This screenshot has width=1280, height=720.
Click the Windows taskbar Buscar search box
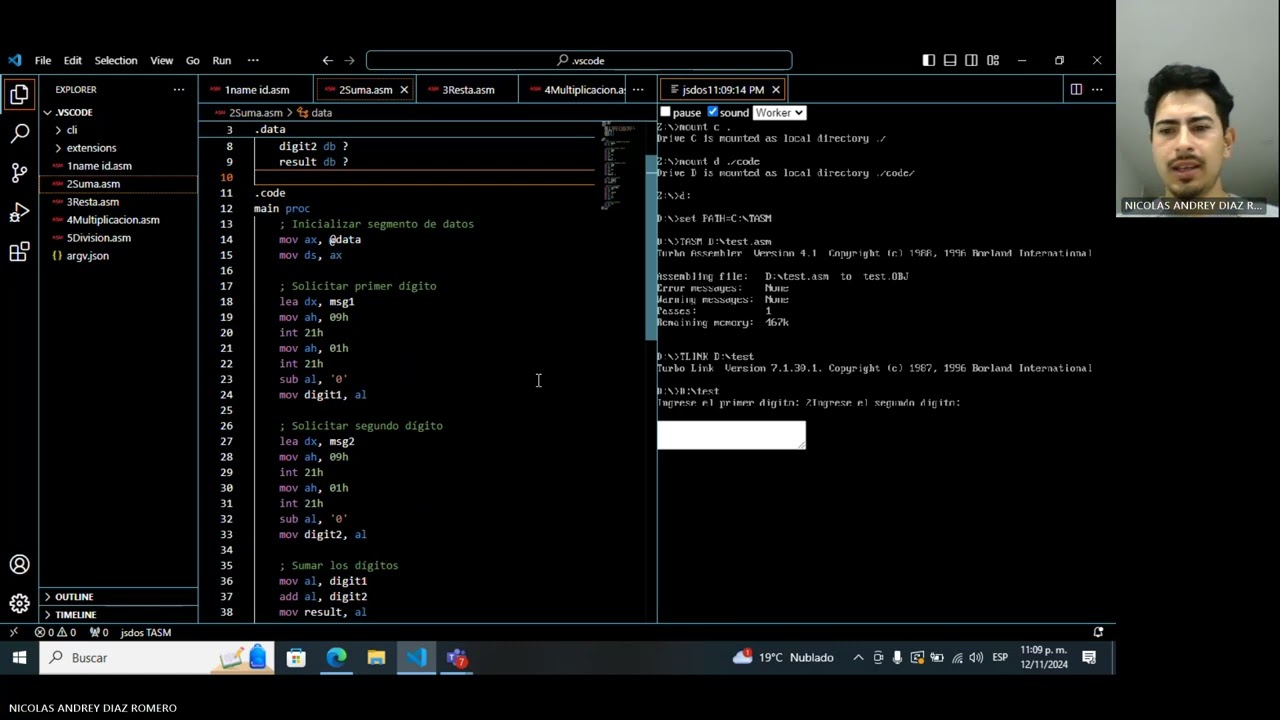point(157,657)
